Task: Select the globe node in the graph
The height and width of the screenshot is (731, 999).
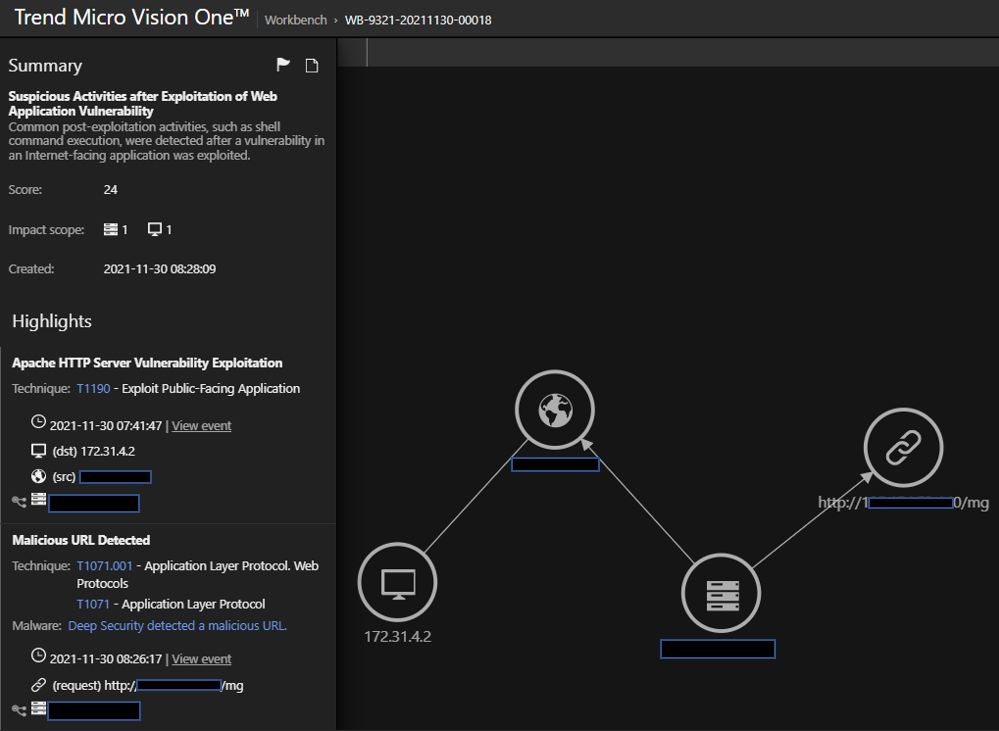Action: pos(555,410)
